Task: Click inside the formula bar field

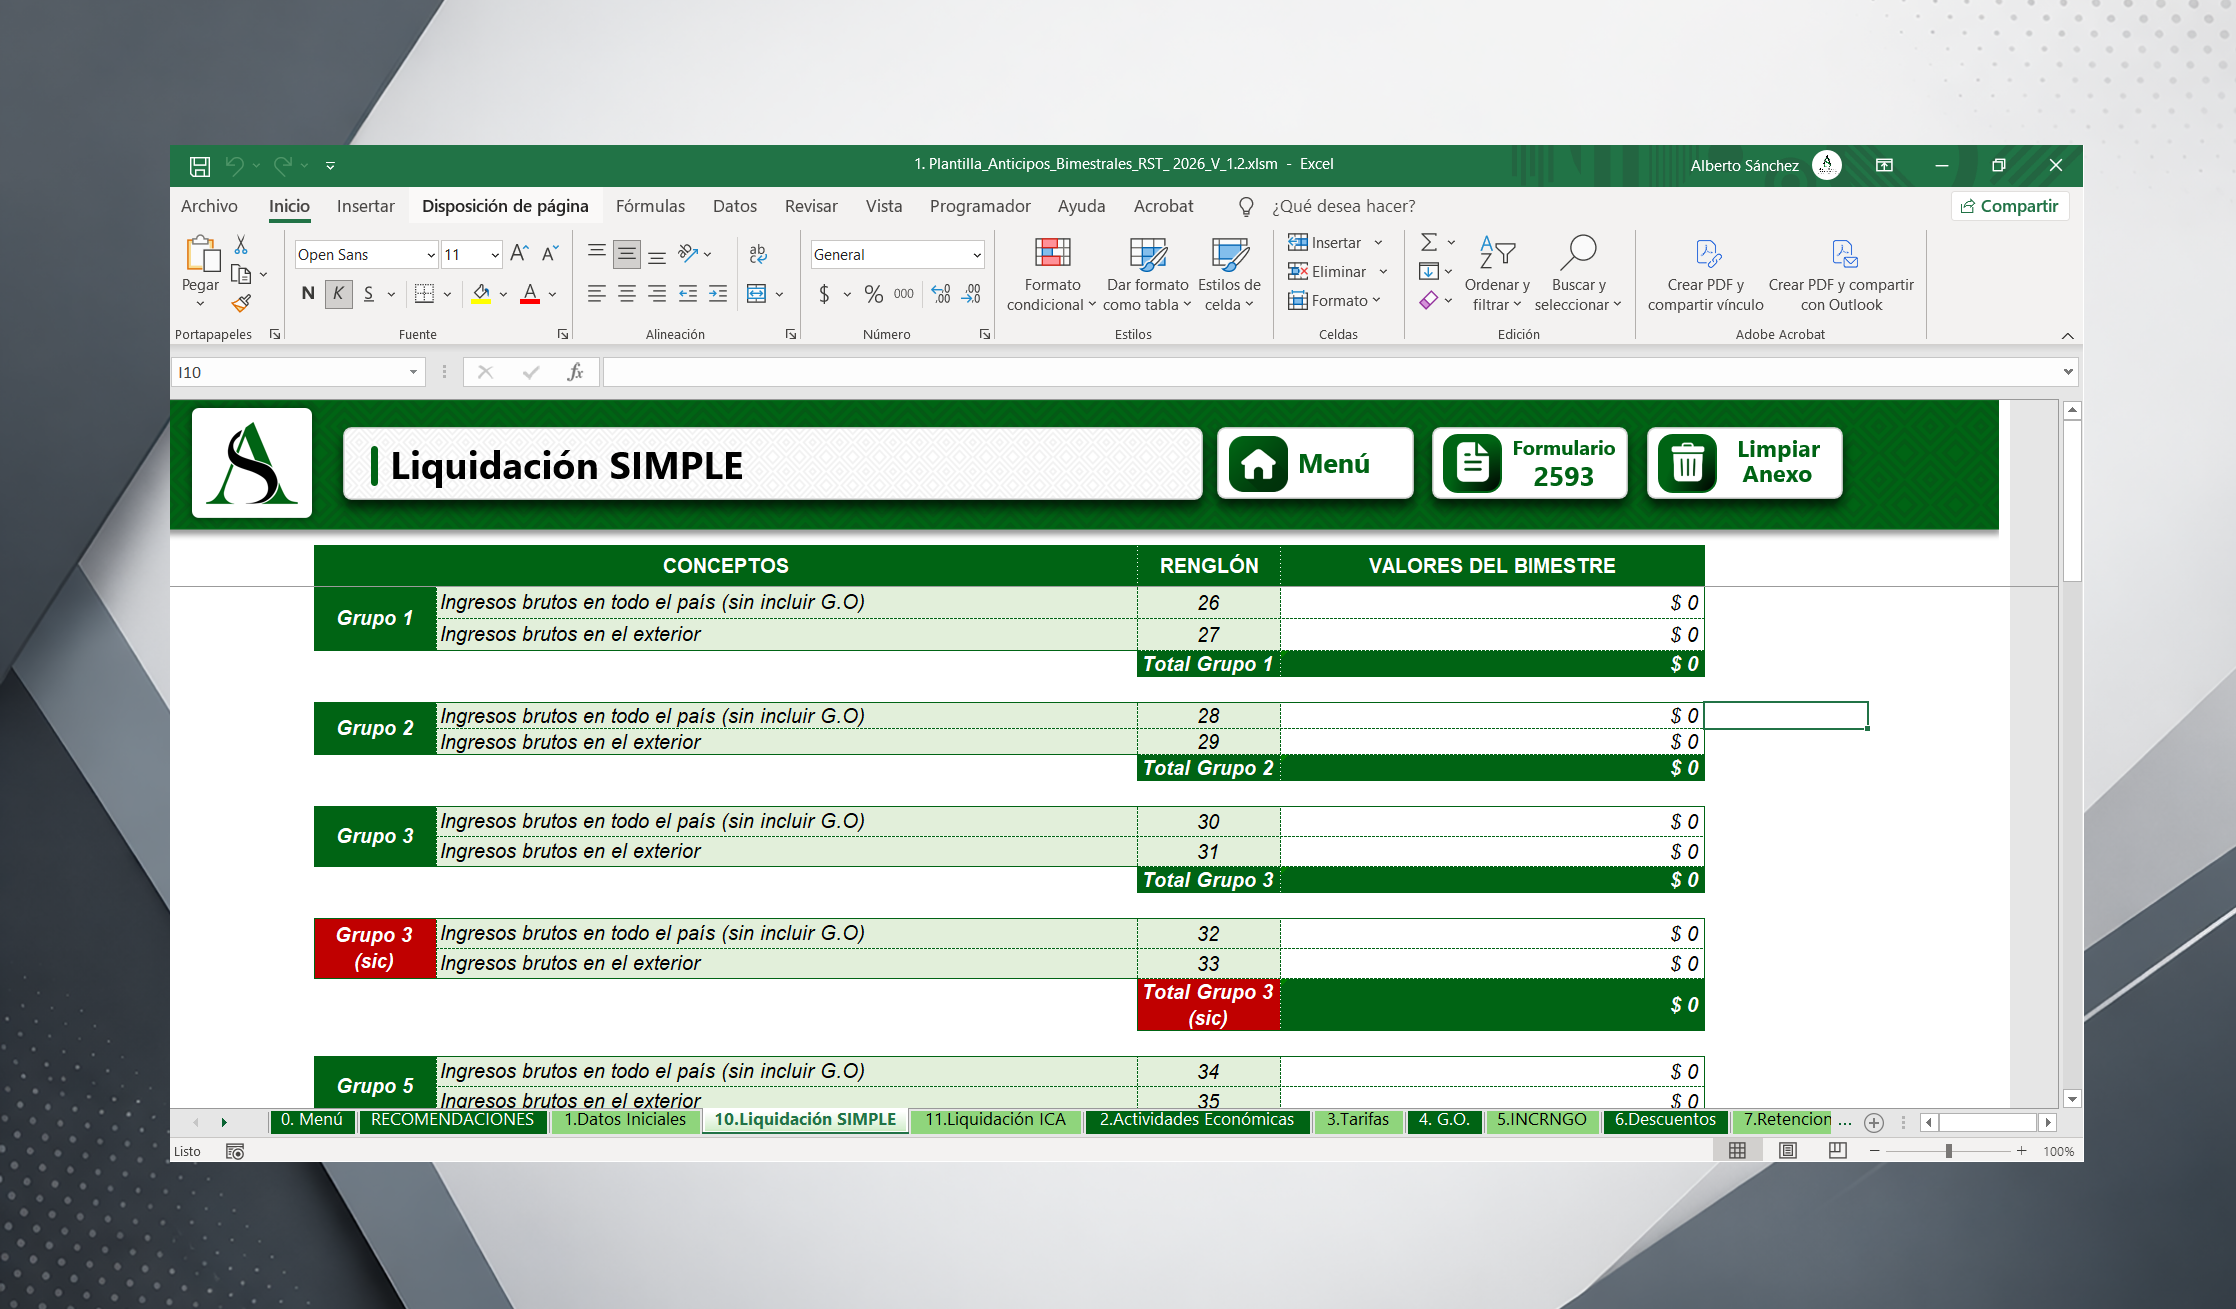Action: (1330, 372)
